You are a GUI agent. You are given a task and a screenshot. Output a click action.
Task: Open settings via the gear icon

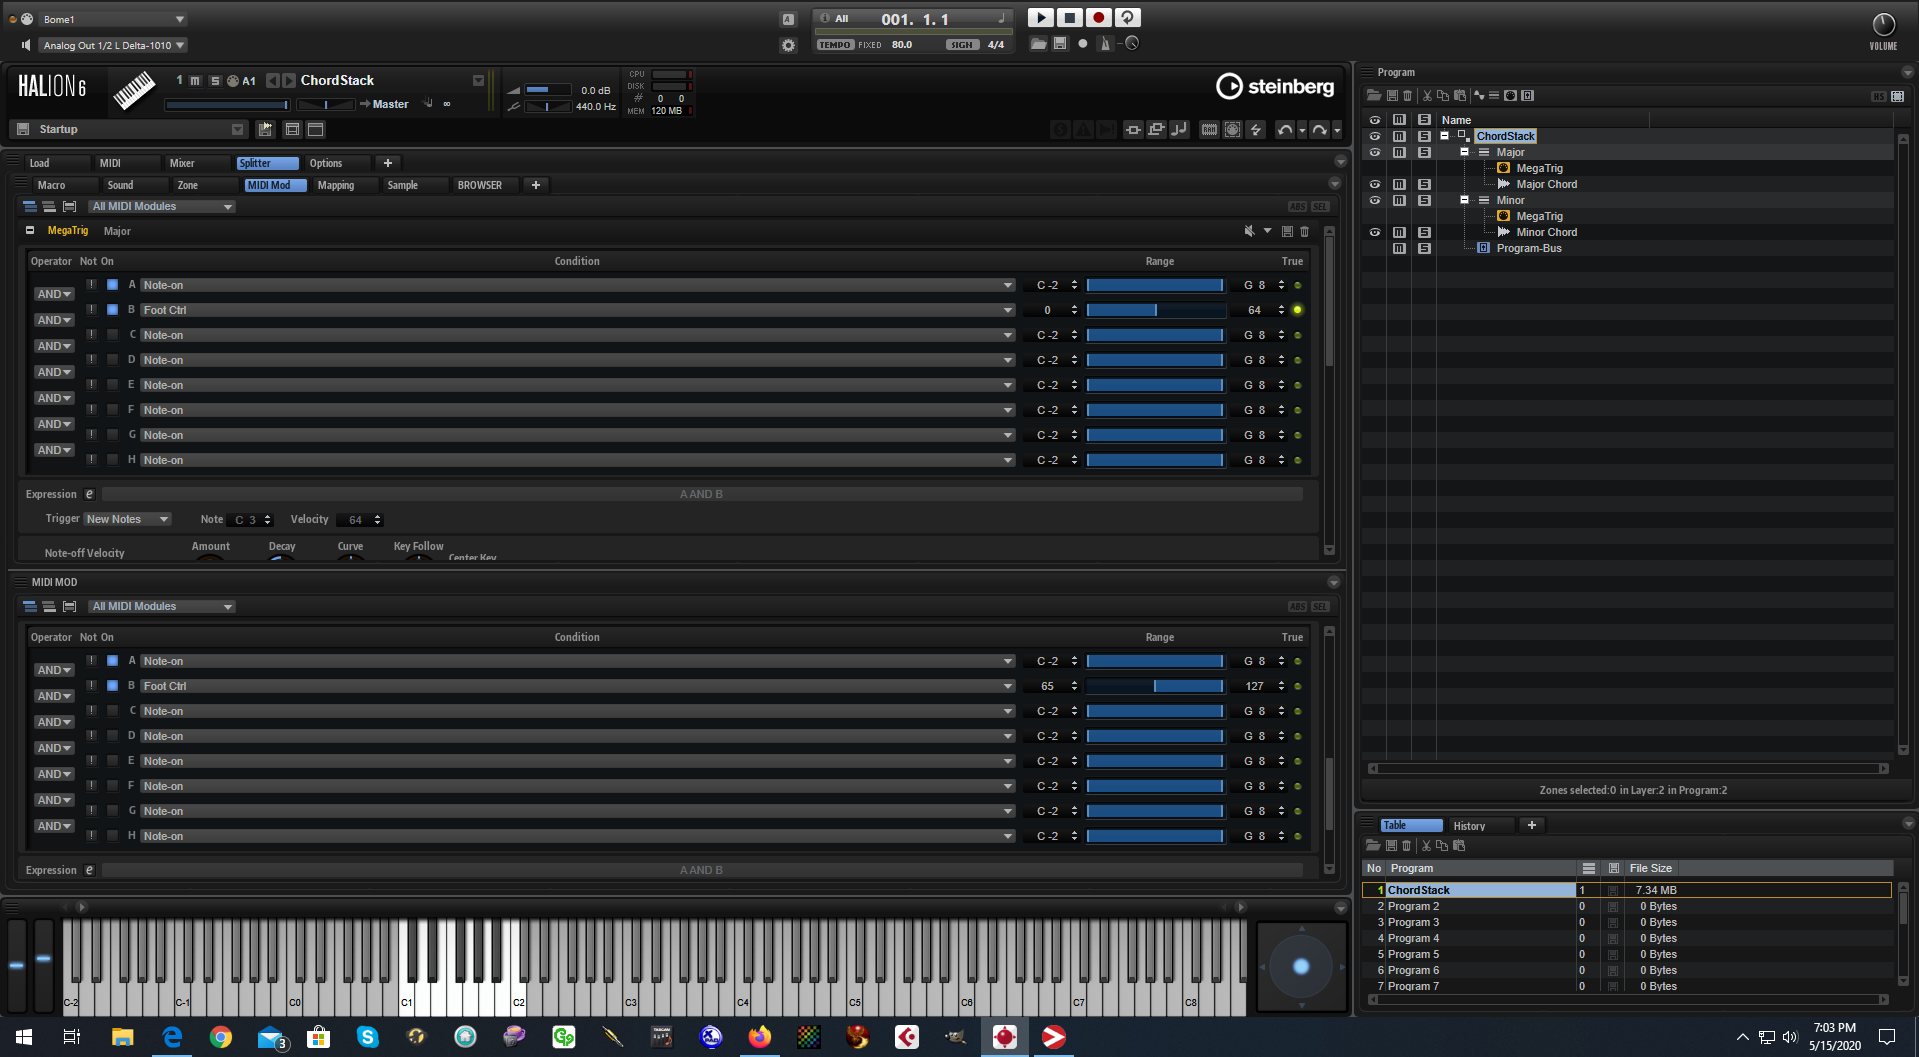point(788,45)
